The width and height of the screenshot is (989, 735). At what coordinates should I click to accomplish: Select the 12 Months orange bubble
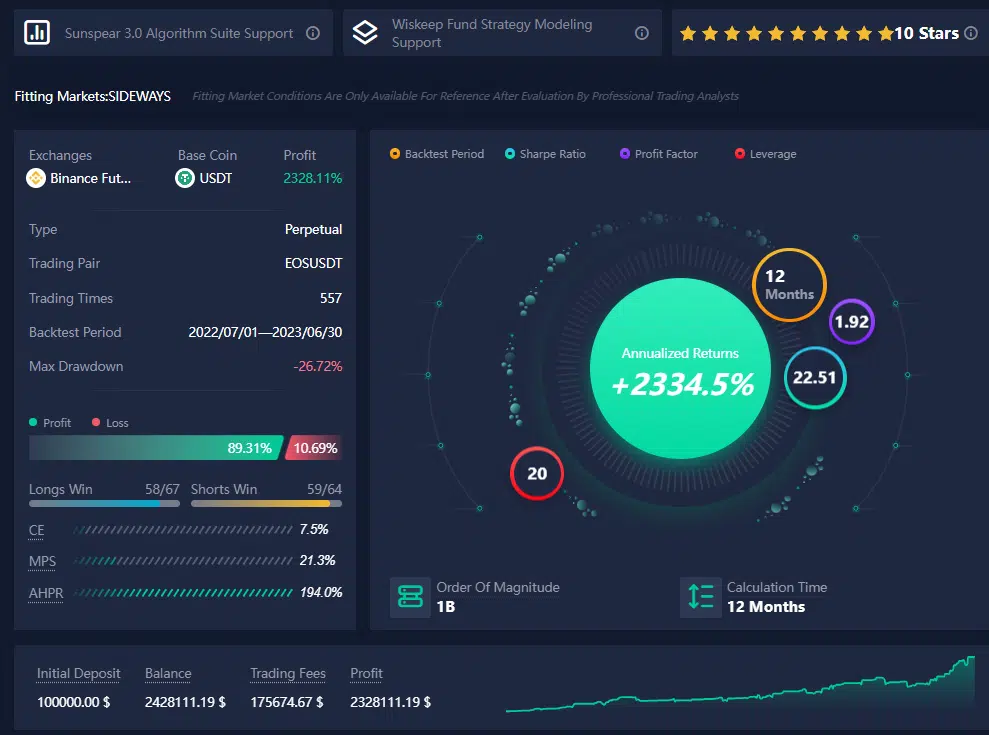tap(789, 285)
